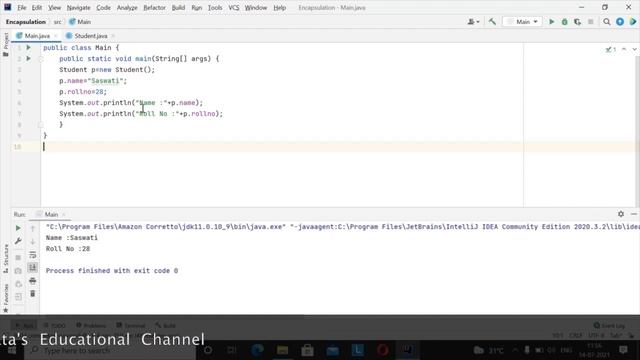Open the Favorites tool window sidebar tab
Image resolution: width=640 pixels, height=360 pixels.
tap(6, 298)
